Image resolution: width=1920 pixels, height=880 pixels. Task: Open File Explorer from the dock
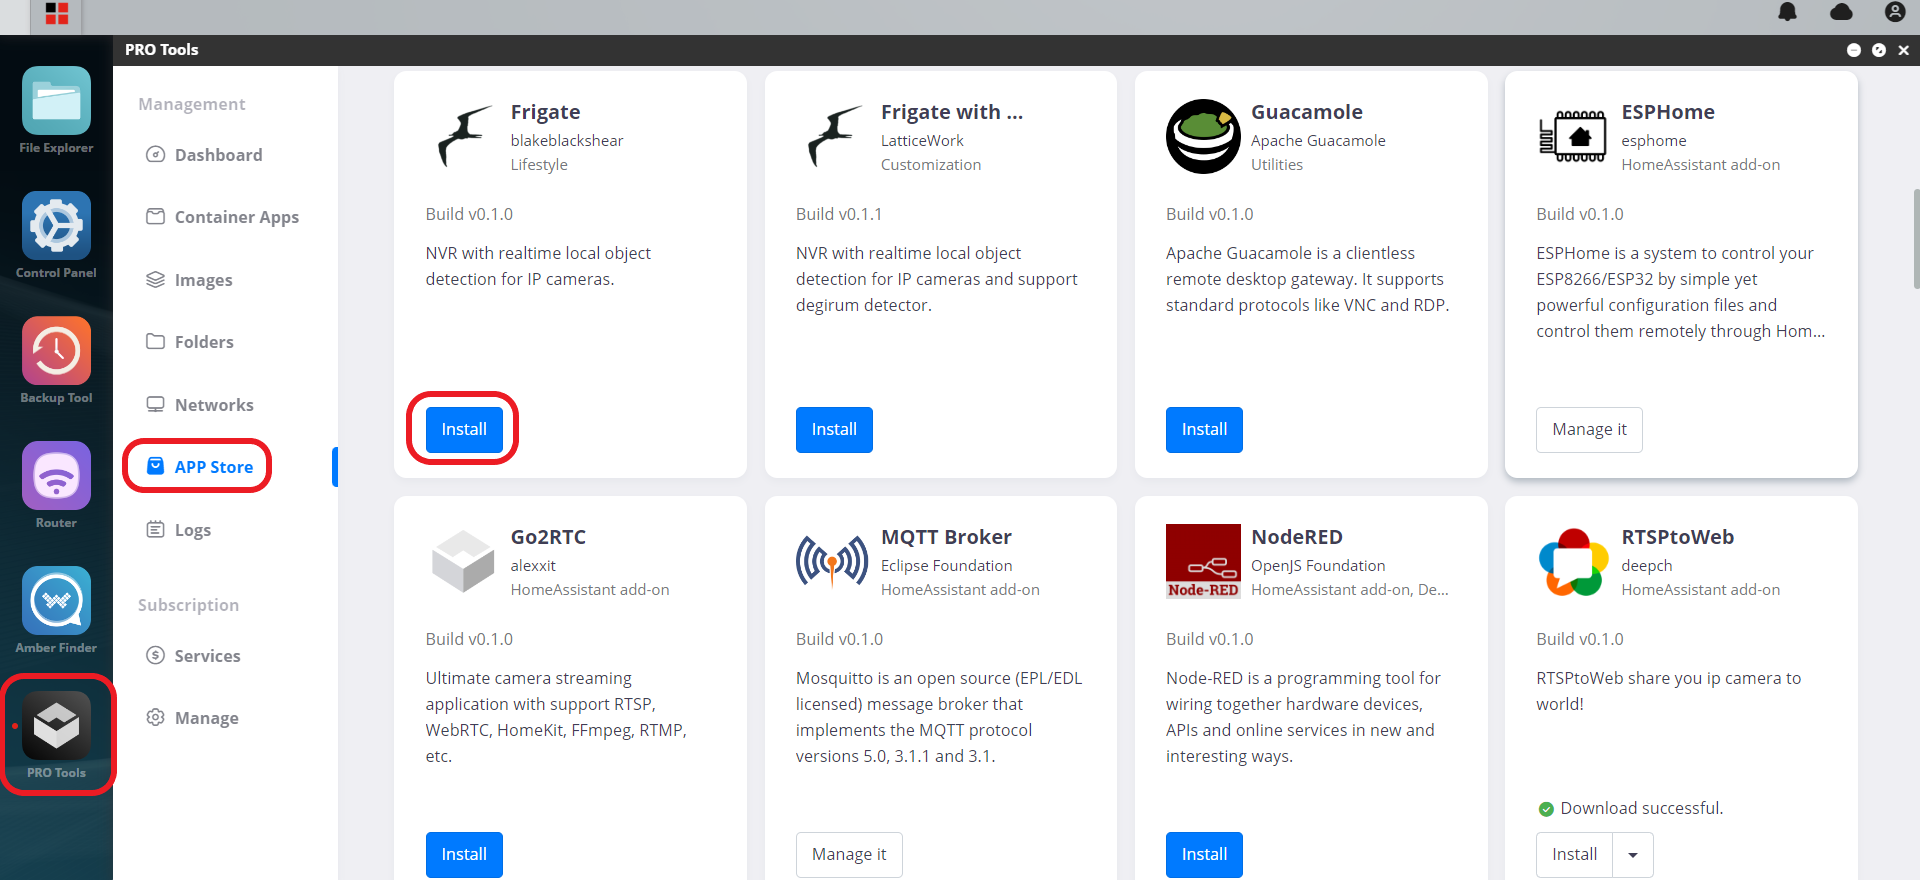point(56,101)
